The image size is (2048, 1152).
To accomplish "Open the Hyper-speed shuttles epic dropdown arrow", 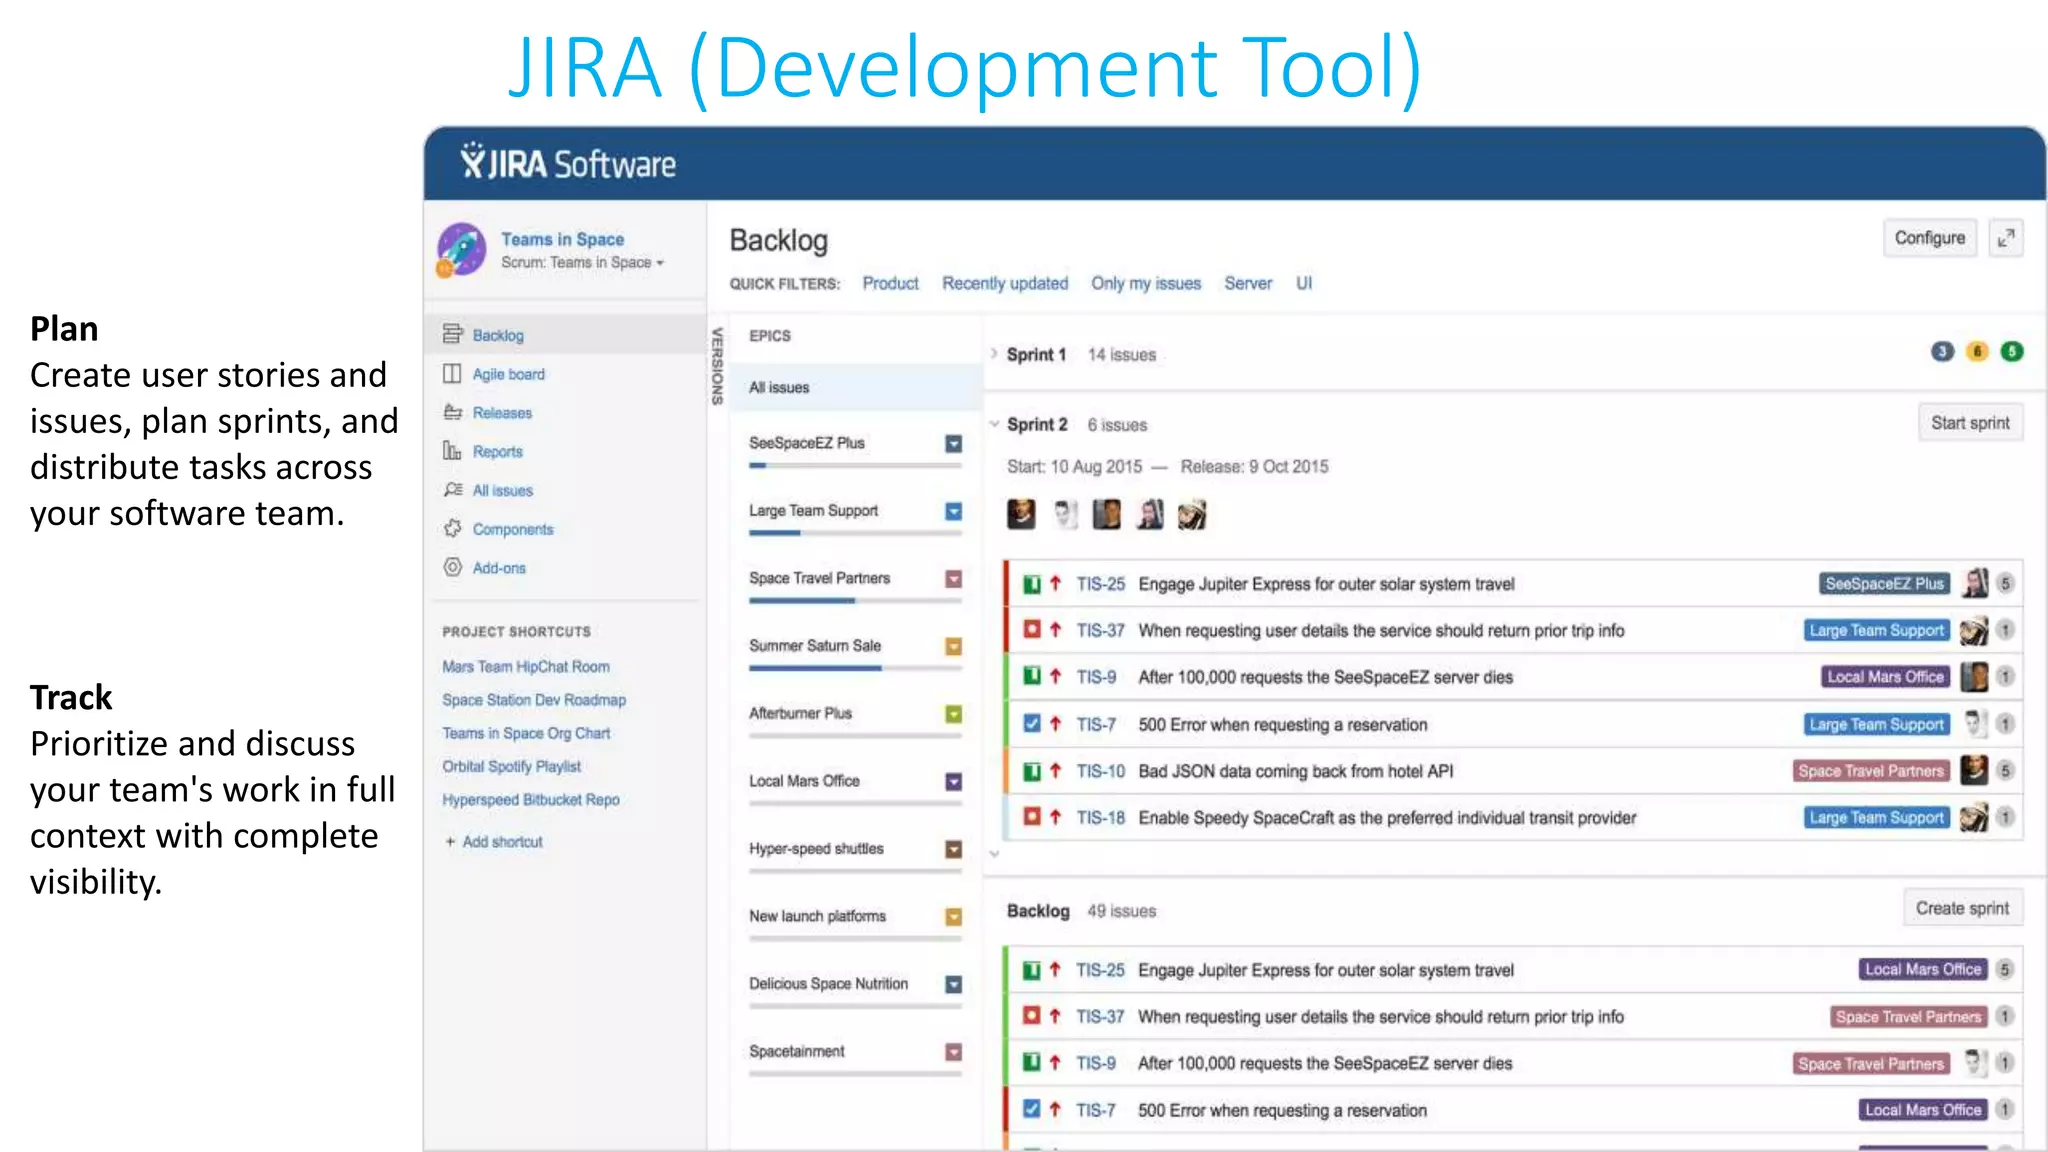I will click(x=954, y=849).
